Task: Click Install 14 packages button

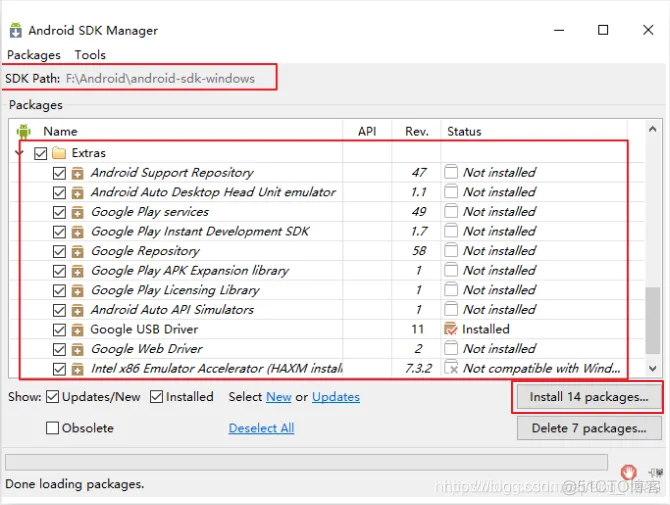Action: point(588,397)
